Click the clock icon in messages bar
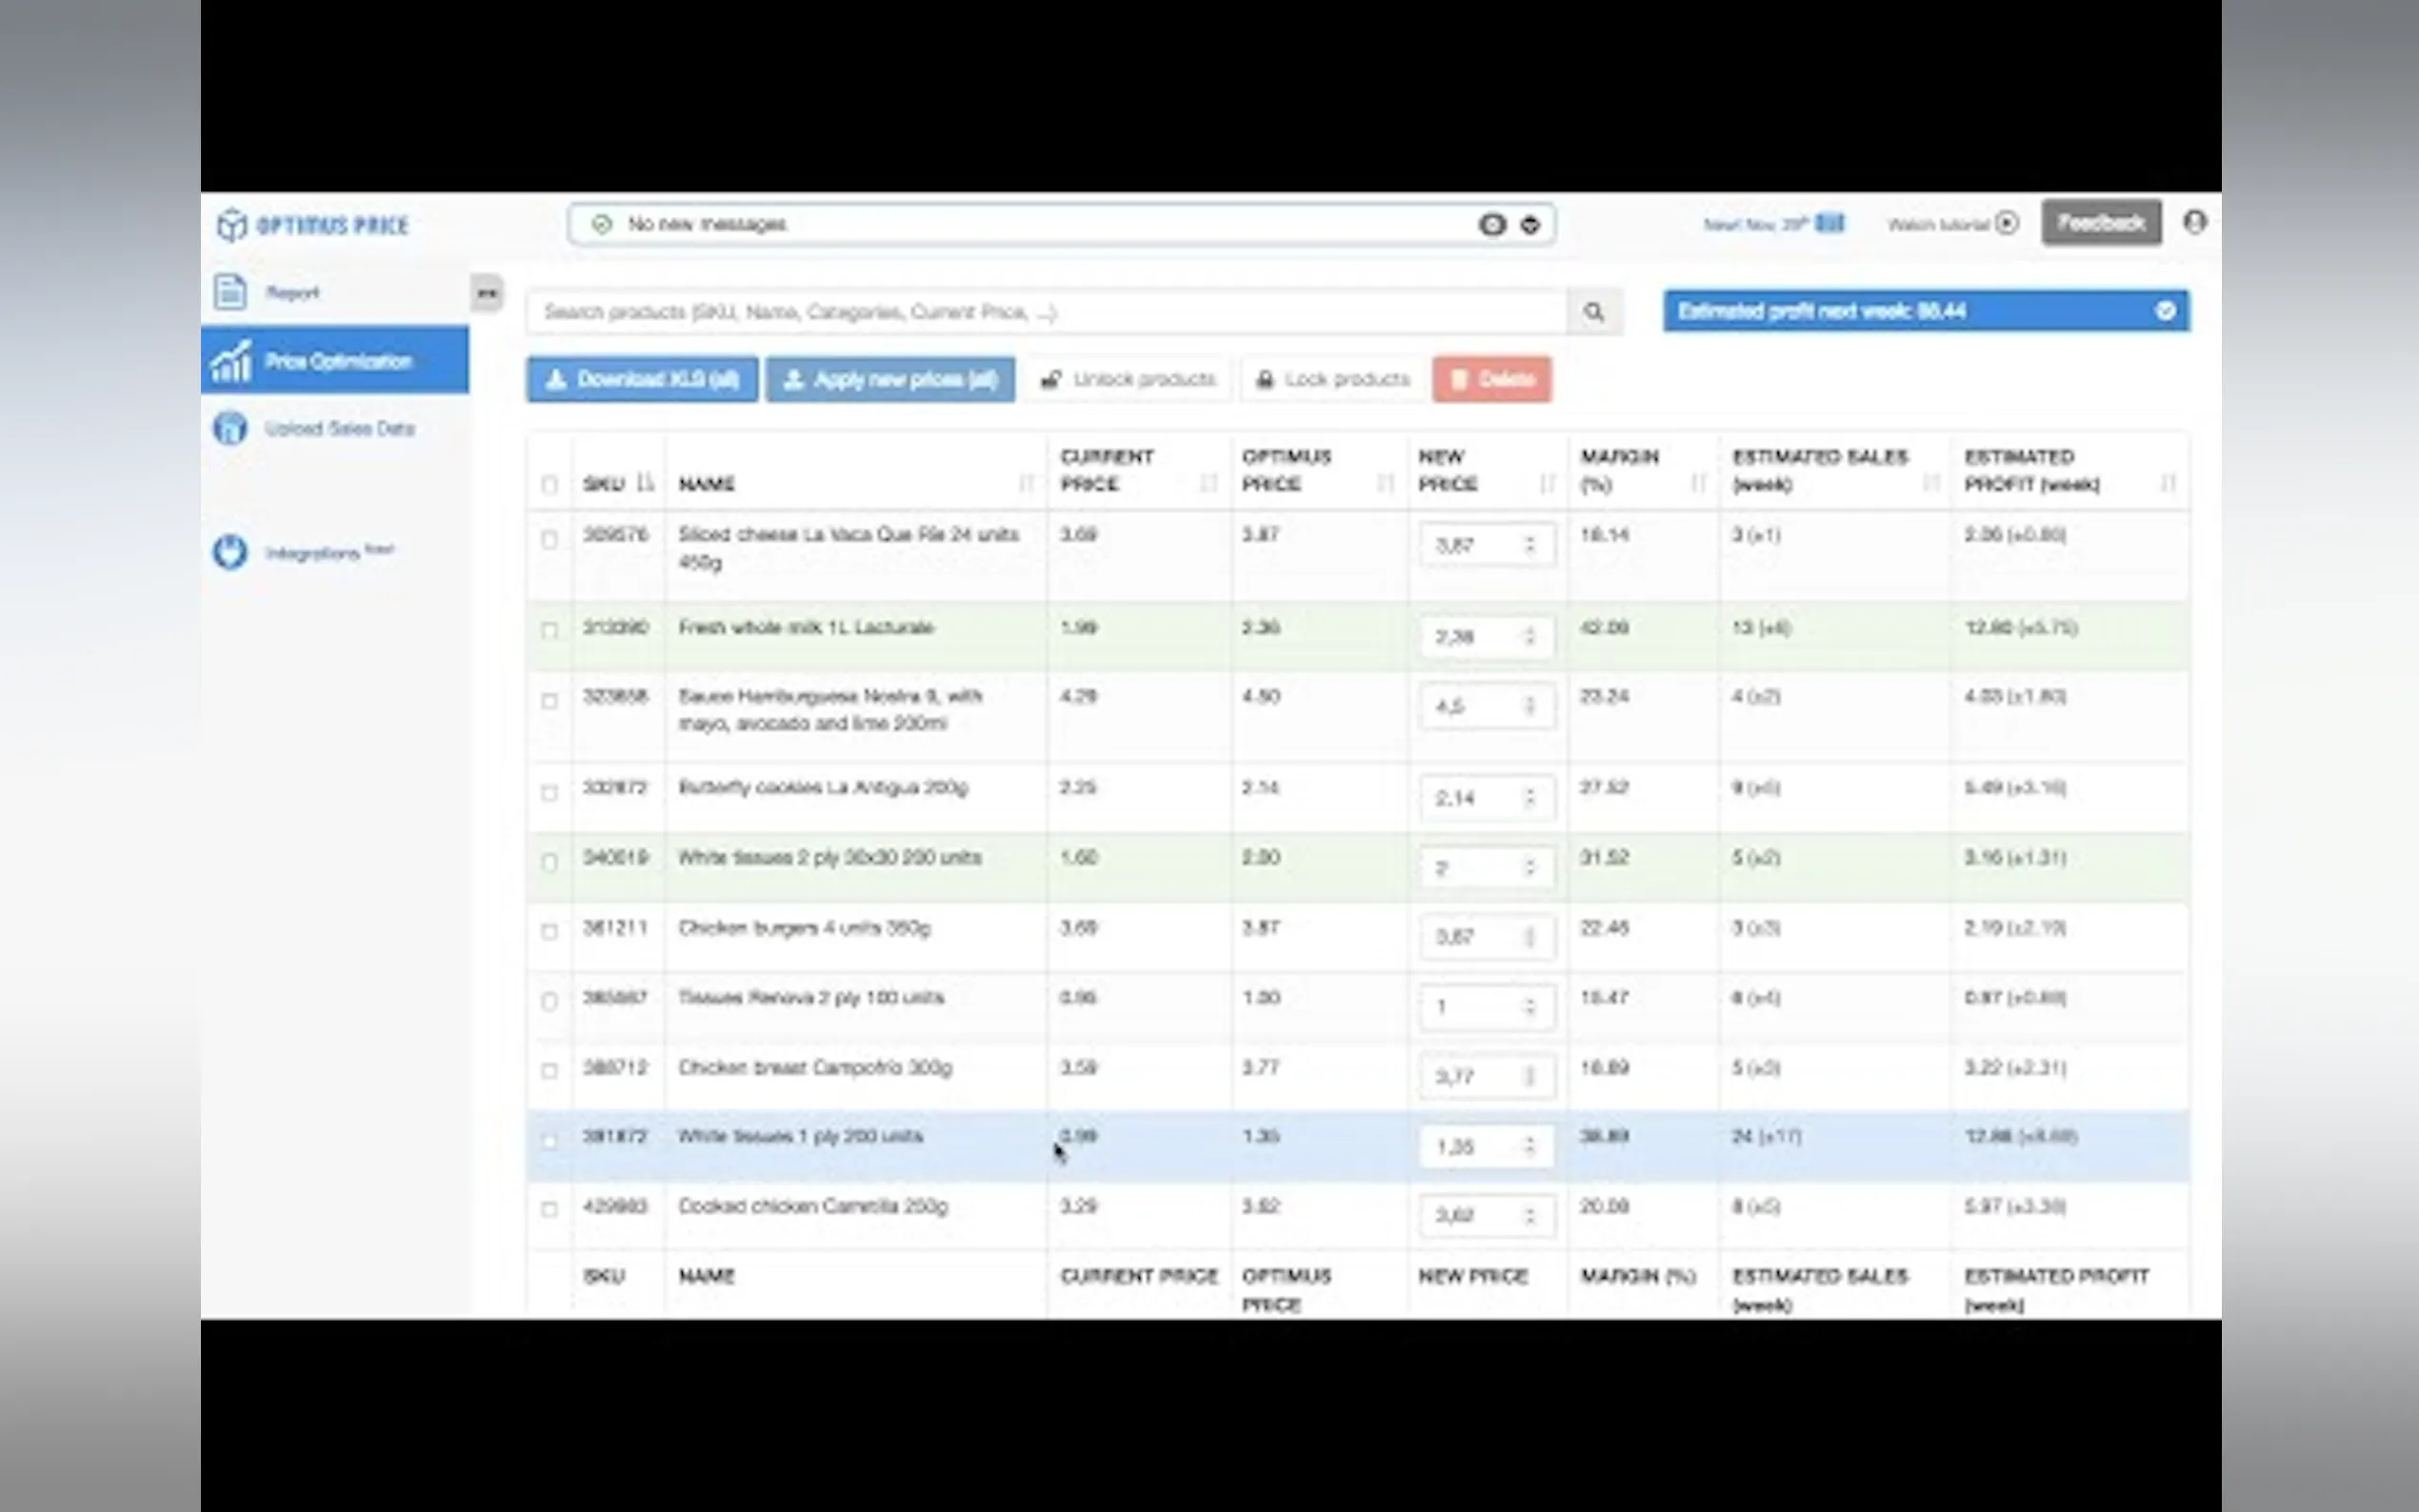This screenshot has height=1512, width=2419. (1492, 225)
